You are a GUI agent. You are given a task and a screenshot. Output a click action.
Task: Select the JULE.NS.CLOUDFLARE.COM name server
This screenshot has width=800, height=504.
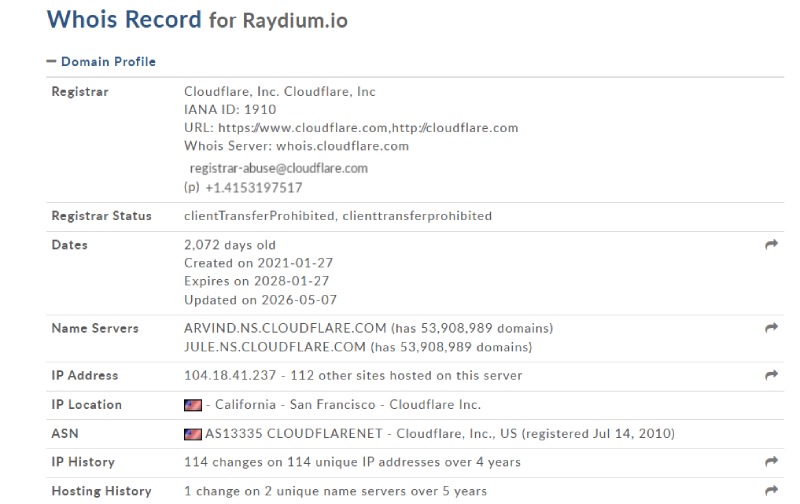pyautogui.click(x=275, y=347)
